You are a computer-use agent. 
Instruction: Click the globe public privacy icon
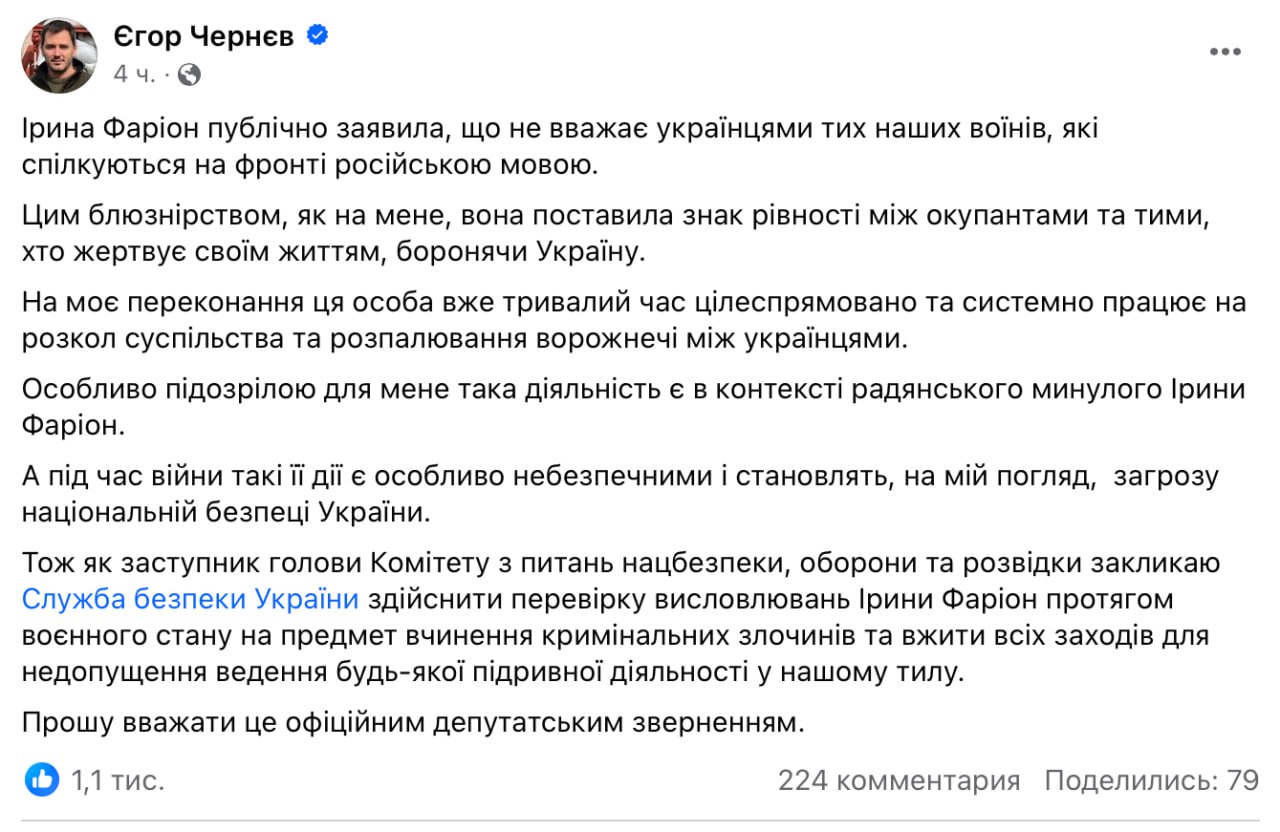(189, 74)
